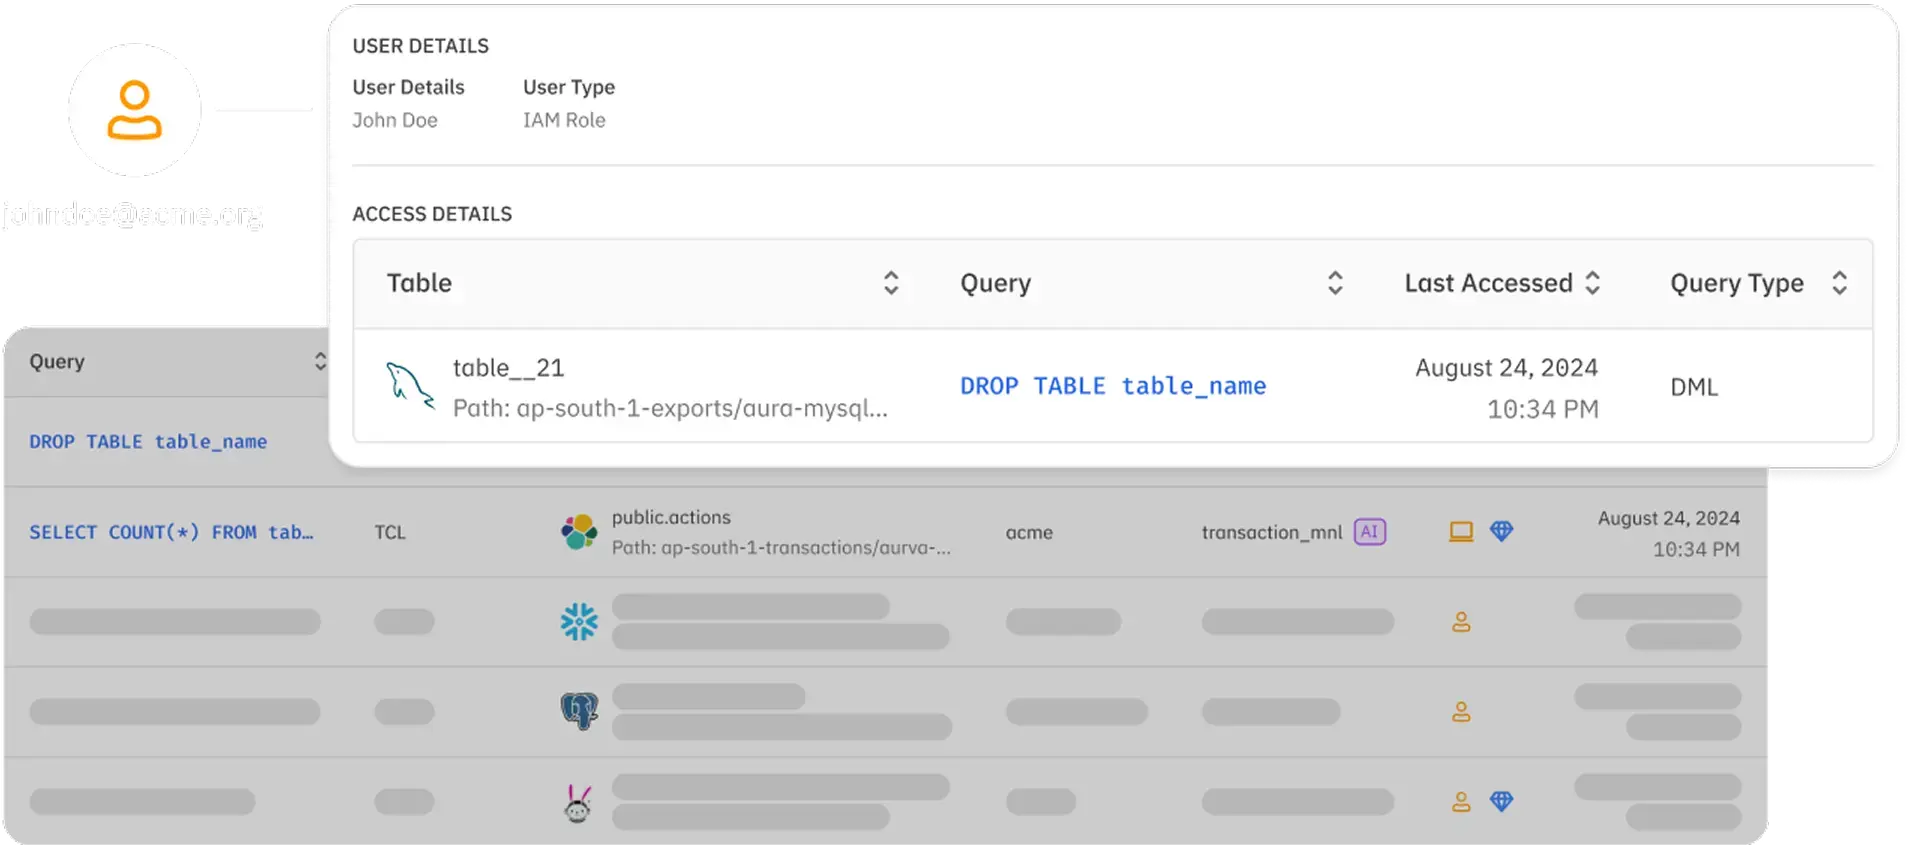1908x845 pixels.
Task: Click the Snowflake database icon
Action: [579, 622]
